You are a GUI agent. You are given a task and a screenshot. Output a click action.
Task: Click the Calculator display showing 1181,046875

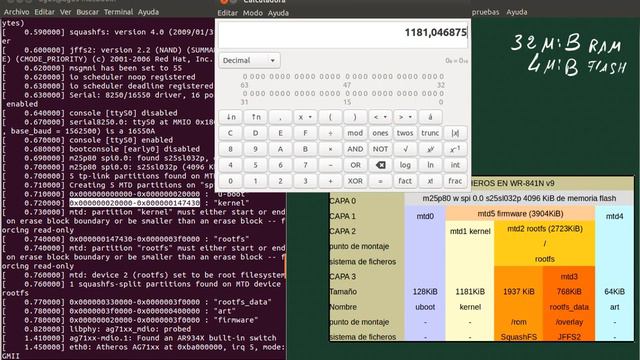[343, 35]
